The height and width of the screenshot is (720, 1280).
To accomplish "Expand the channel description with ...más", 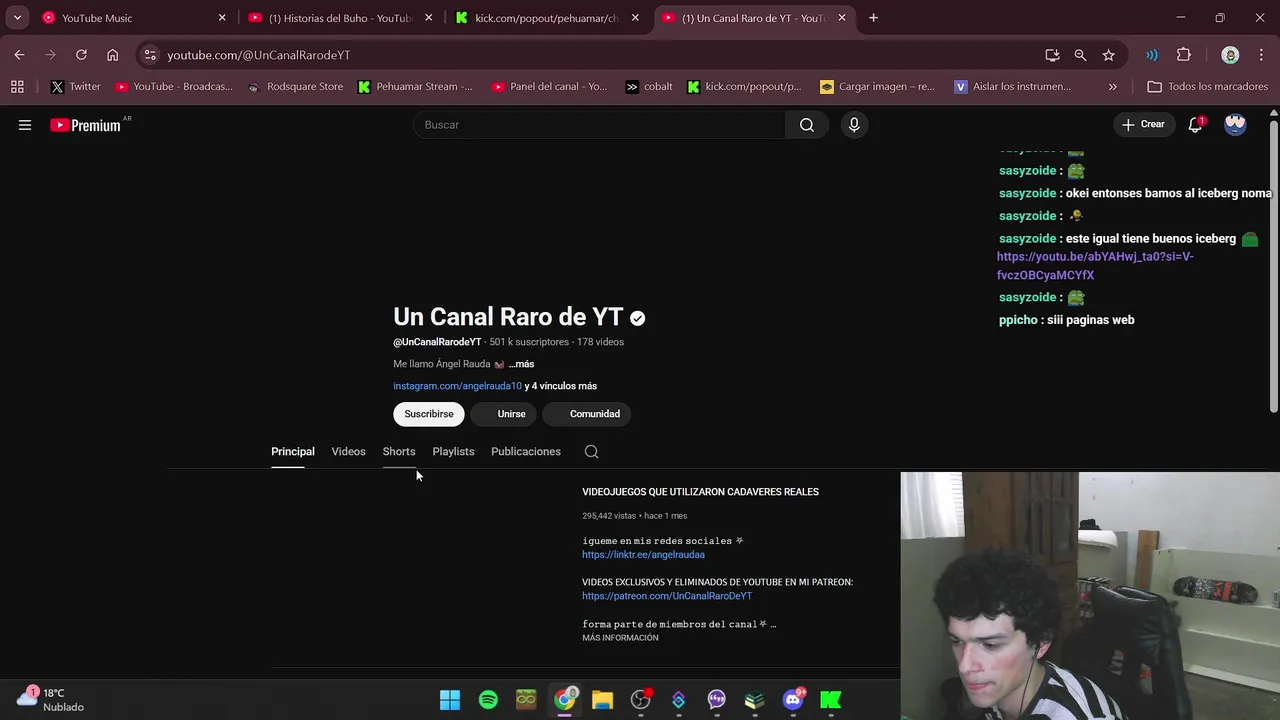I will tap(521, 364).
